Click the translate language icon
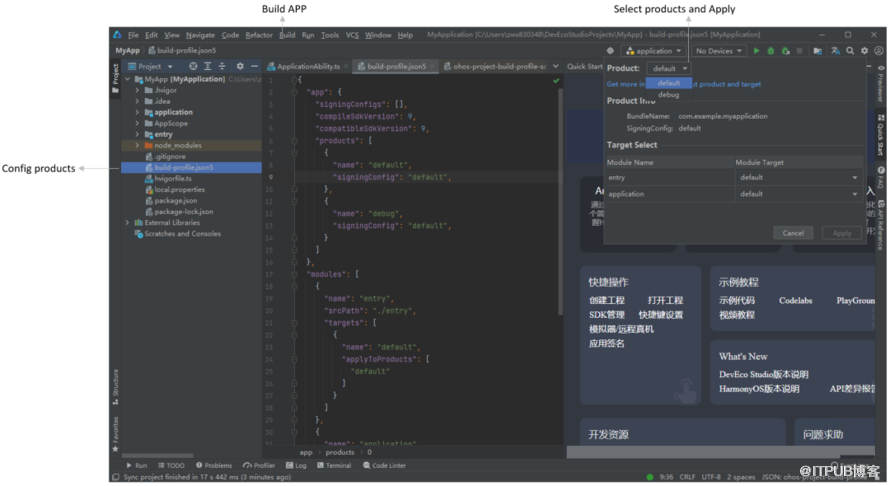890x486 pixels. pyautogui.click(x=835, y=51)
